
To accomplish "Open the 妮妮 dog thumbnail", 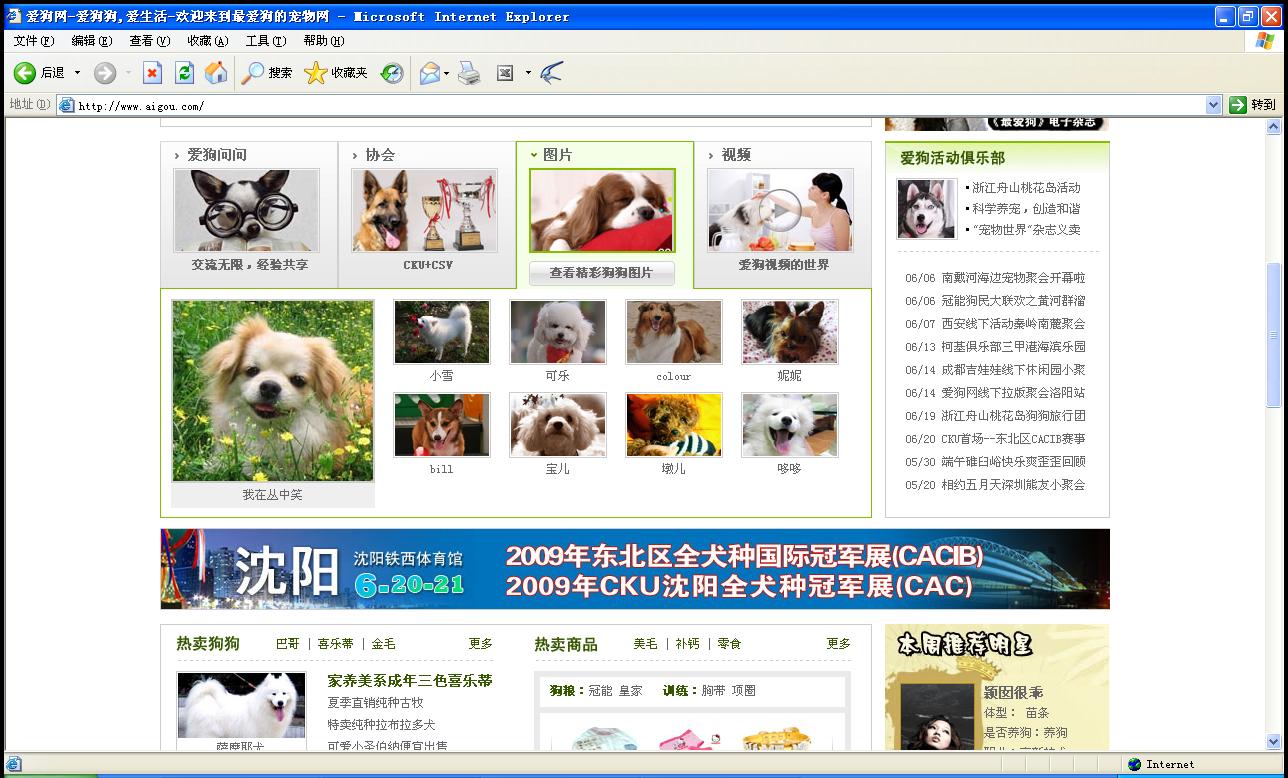I will point(790,331).
